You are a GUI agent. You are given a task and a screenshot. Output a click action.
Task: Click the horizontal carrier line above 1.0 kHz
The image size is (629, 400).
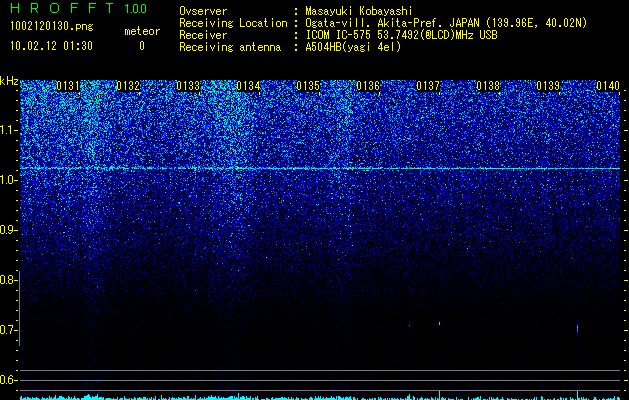click(320, 168)
